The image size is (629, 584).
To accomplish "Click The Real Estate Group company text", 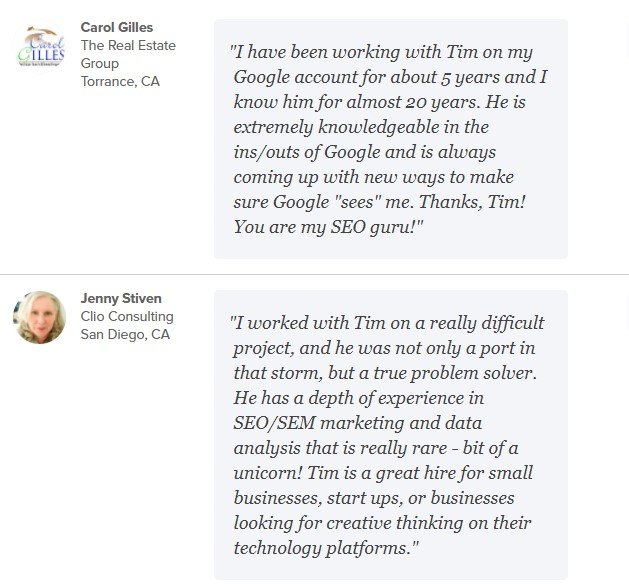I will [x=128, y=54].
